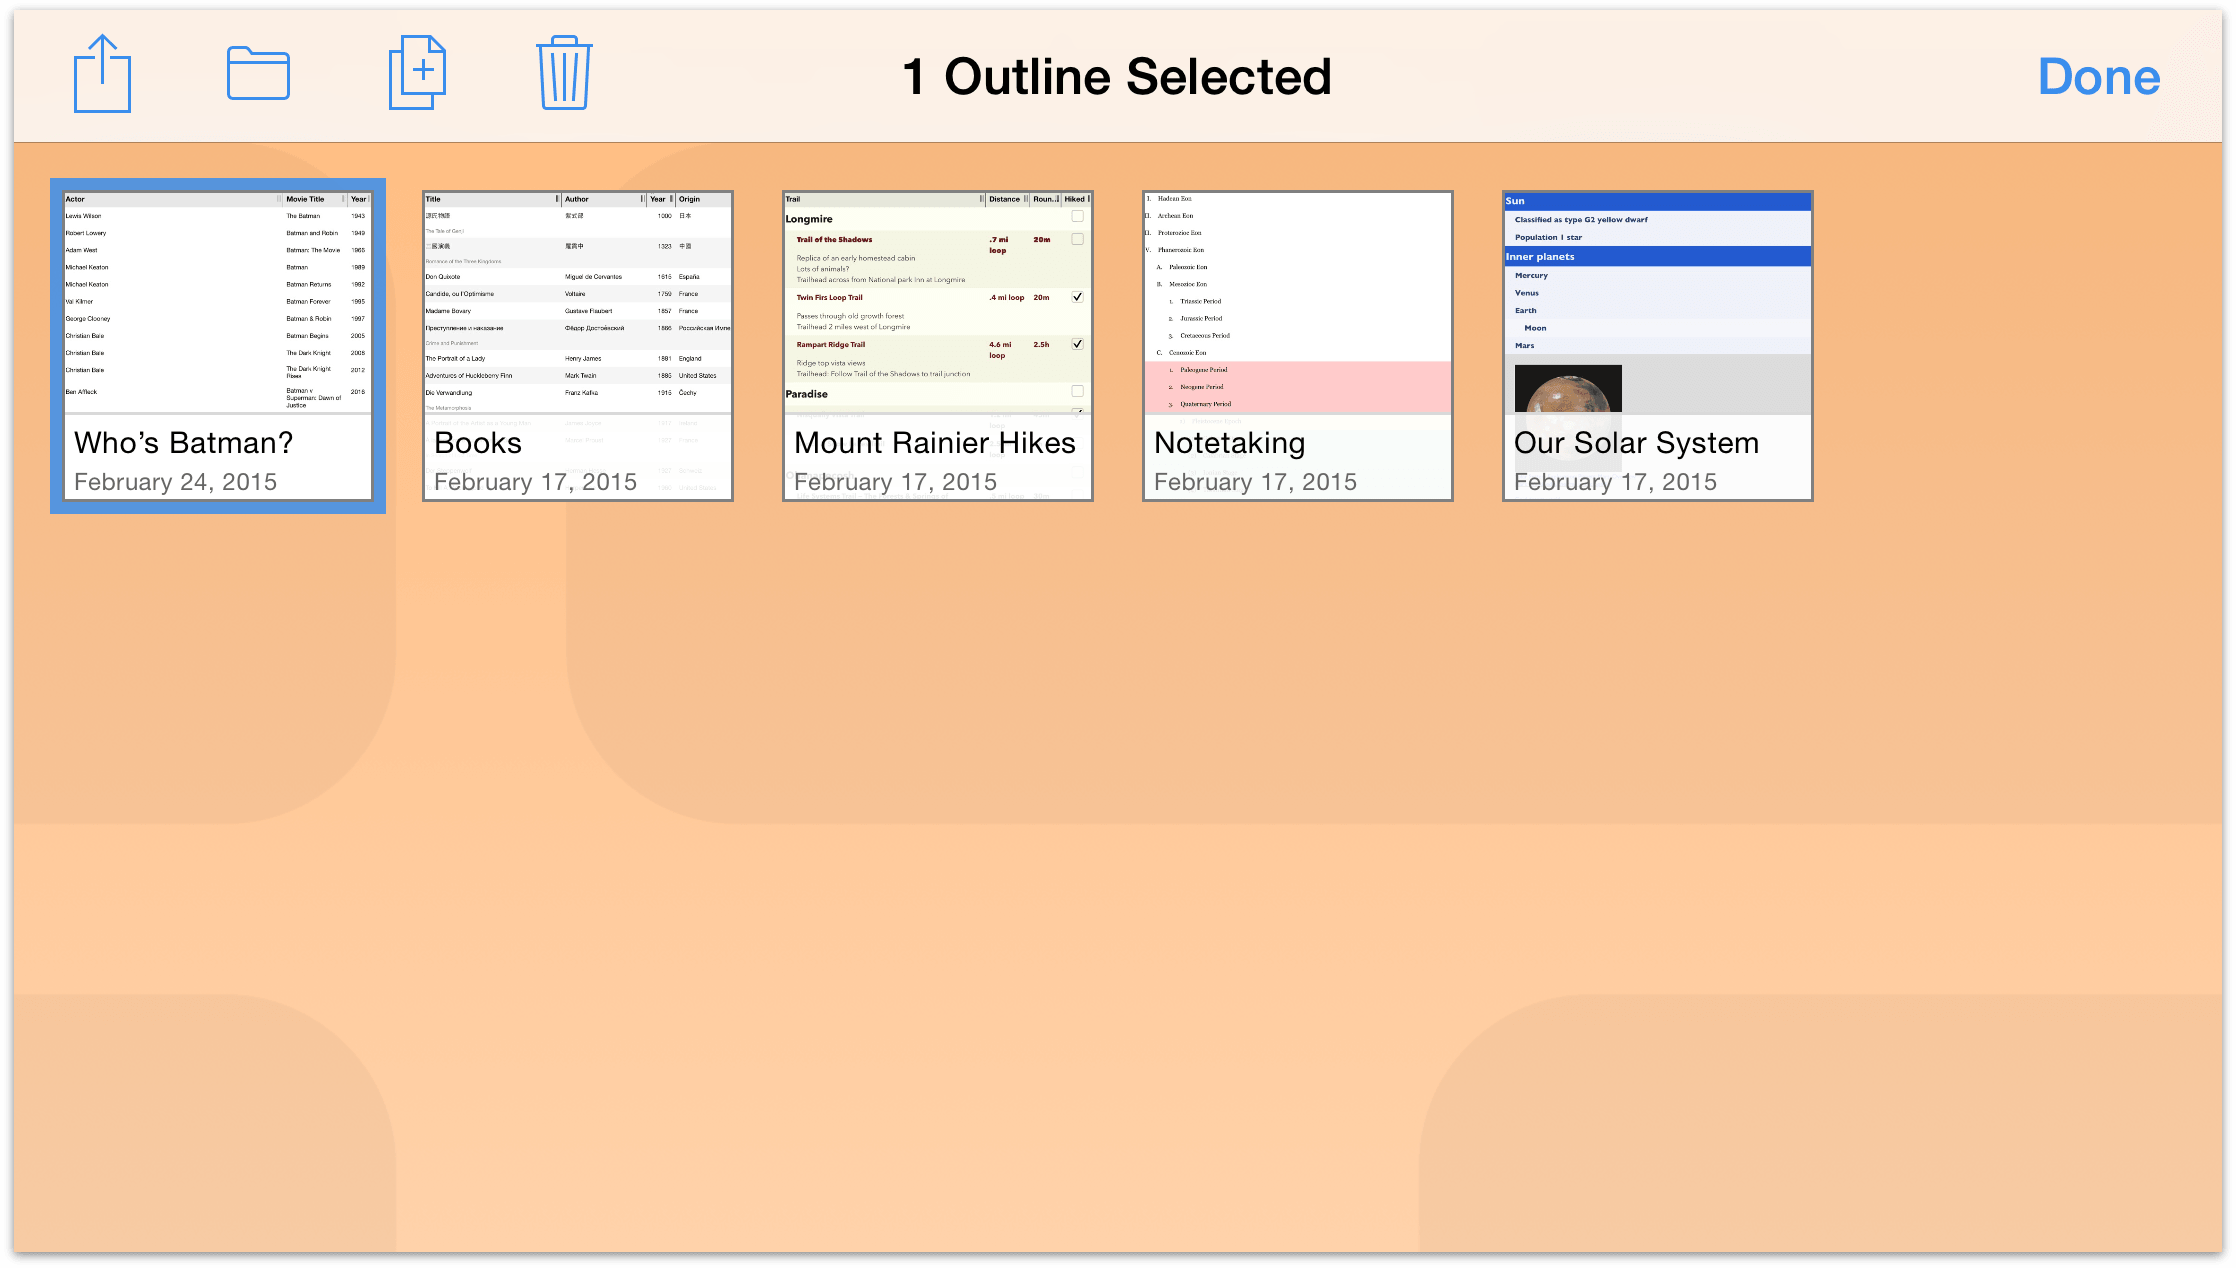2236x1268 pixels.
Task: Tap the Trash delete icon
Action: click(x=564, y=73)
